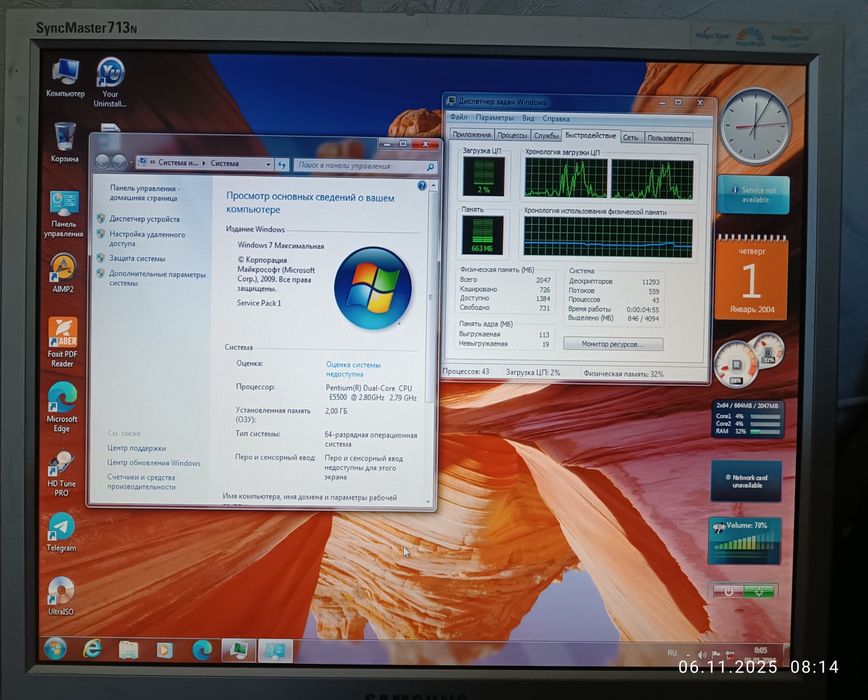Image resolution: width=868 pixels, height=700 pixels.
Task: Open Настройка удаленного доступа link
Action: click(147, 239)
